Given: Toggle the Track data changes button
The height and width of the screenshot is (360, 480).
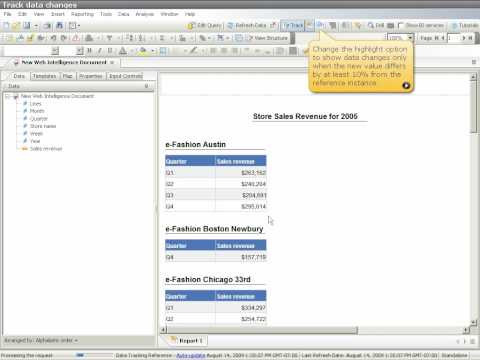Looking at the screenshot, I should pos(293,25).
